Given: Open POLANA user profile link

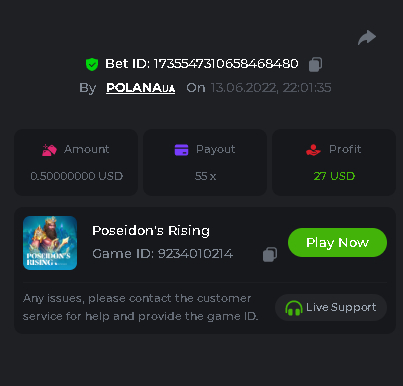Looking at the screenshot, I should pyautogui.click(x=140, y=88).
